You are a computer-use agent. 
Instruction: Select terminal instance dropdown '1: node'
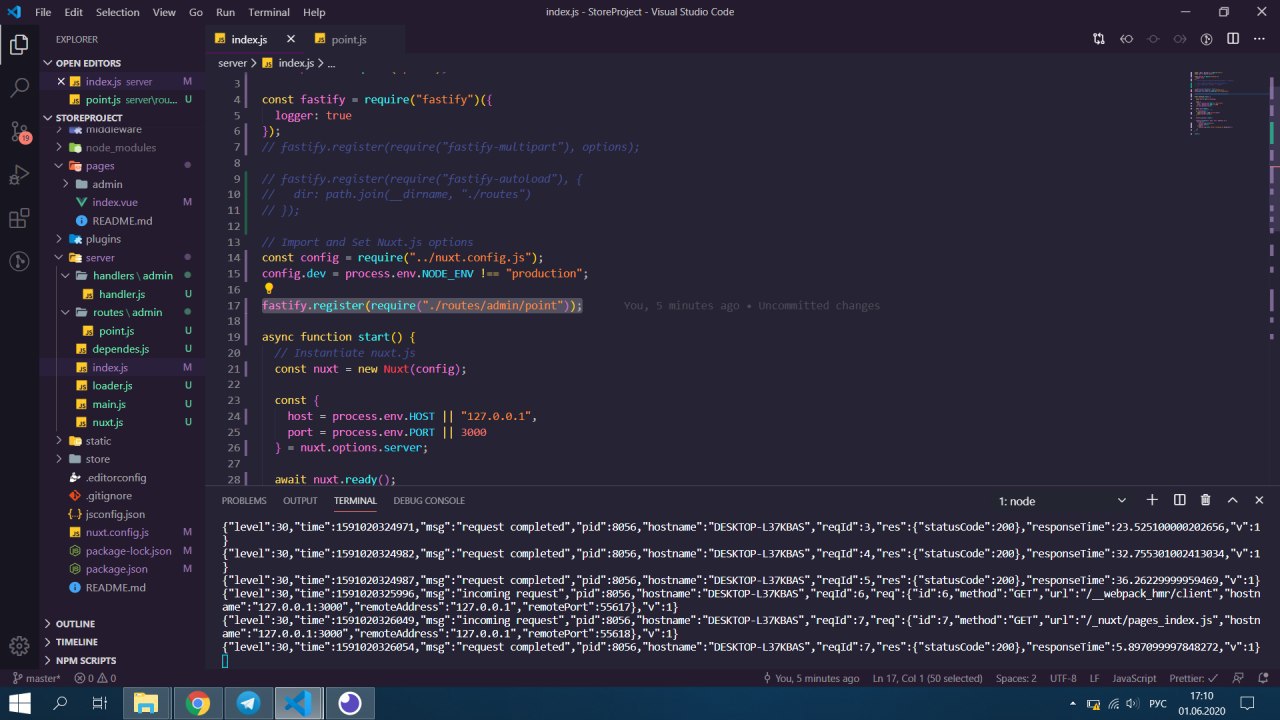[x=1060, y=501]
